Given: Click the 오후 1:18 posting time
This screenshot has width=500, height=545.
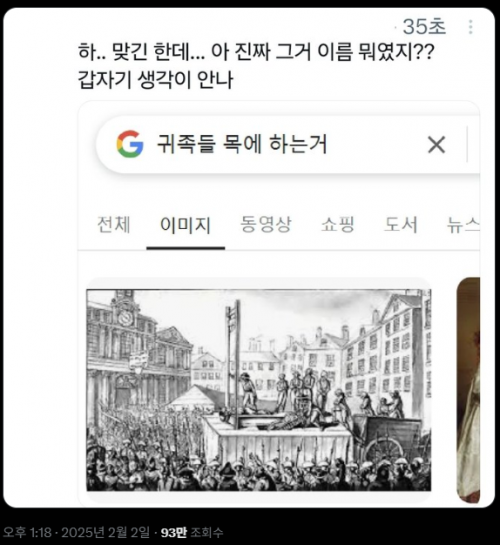Looking at the screenshot, I should pyautogui.click(x=27, y=532).
